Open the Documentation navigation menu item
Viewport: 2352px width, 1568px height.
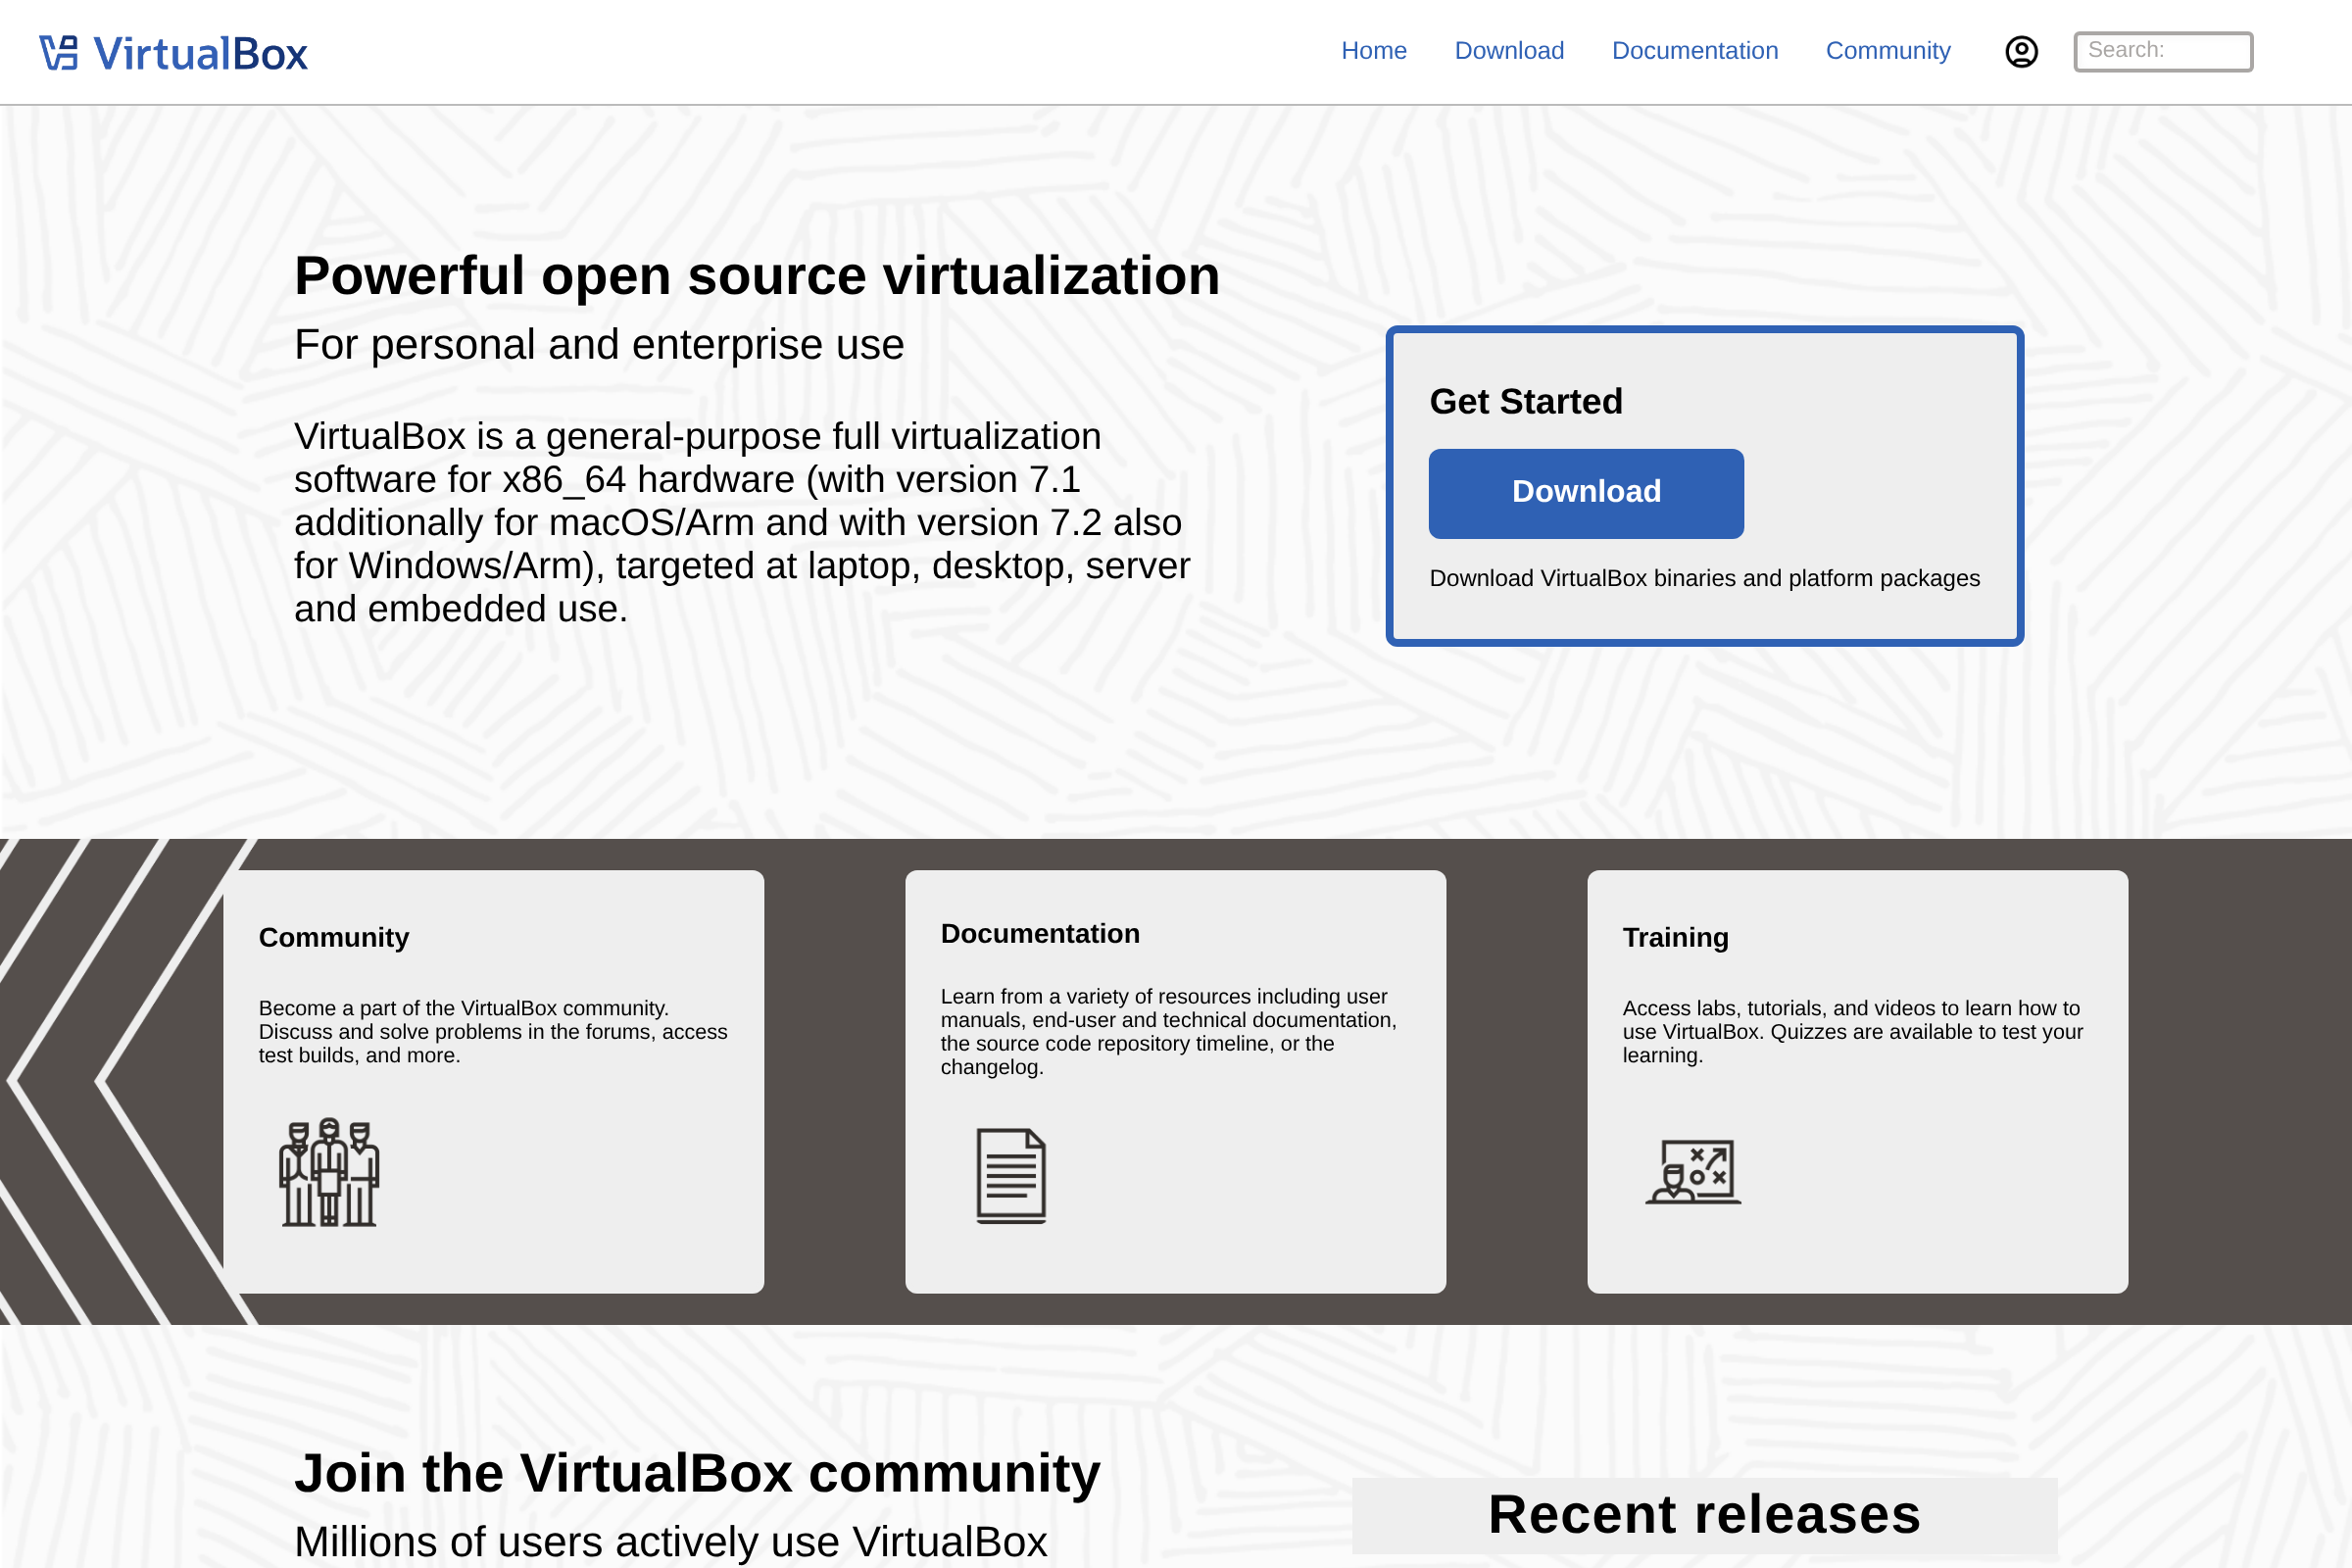1695,51
